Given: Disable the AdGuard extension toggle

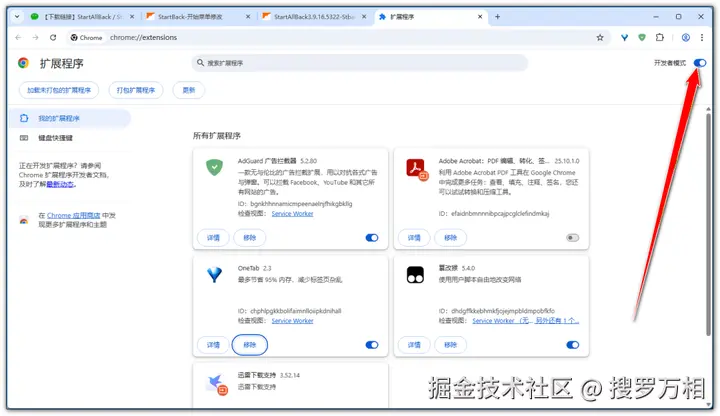Looking at the screenshot, I should coord(372,238).
